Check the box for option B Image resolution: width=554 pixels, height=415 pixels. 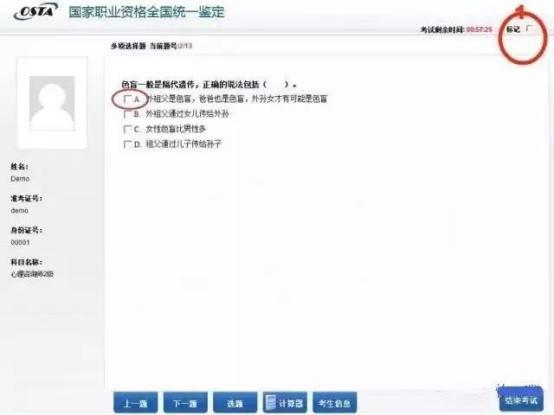click(127, 114)
